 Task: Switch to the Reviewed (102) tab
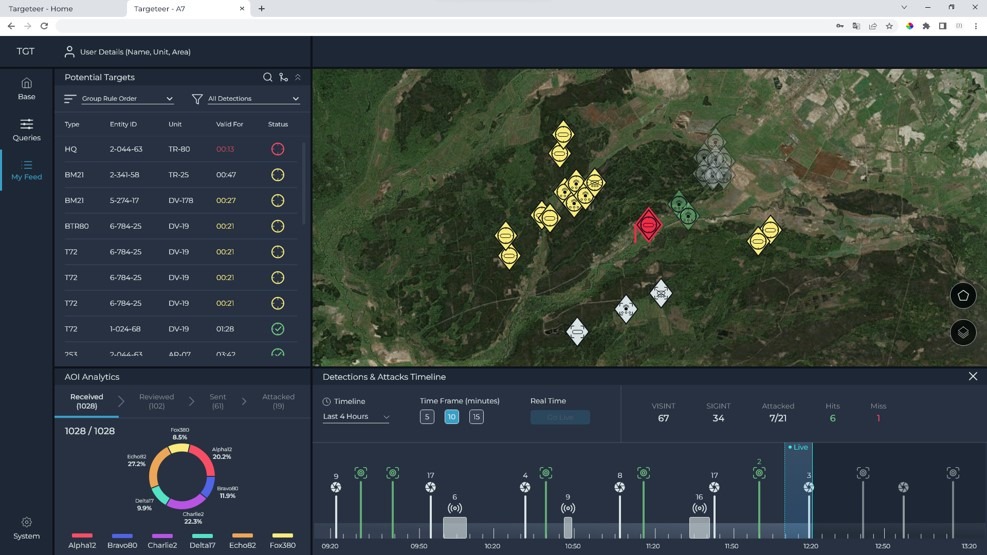pos(156,402)
